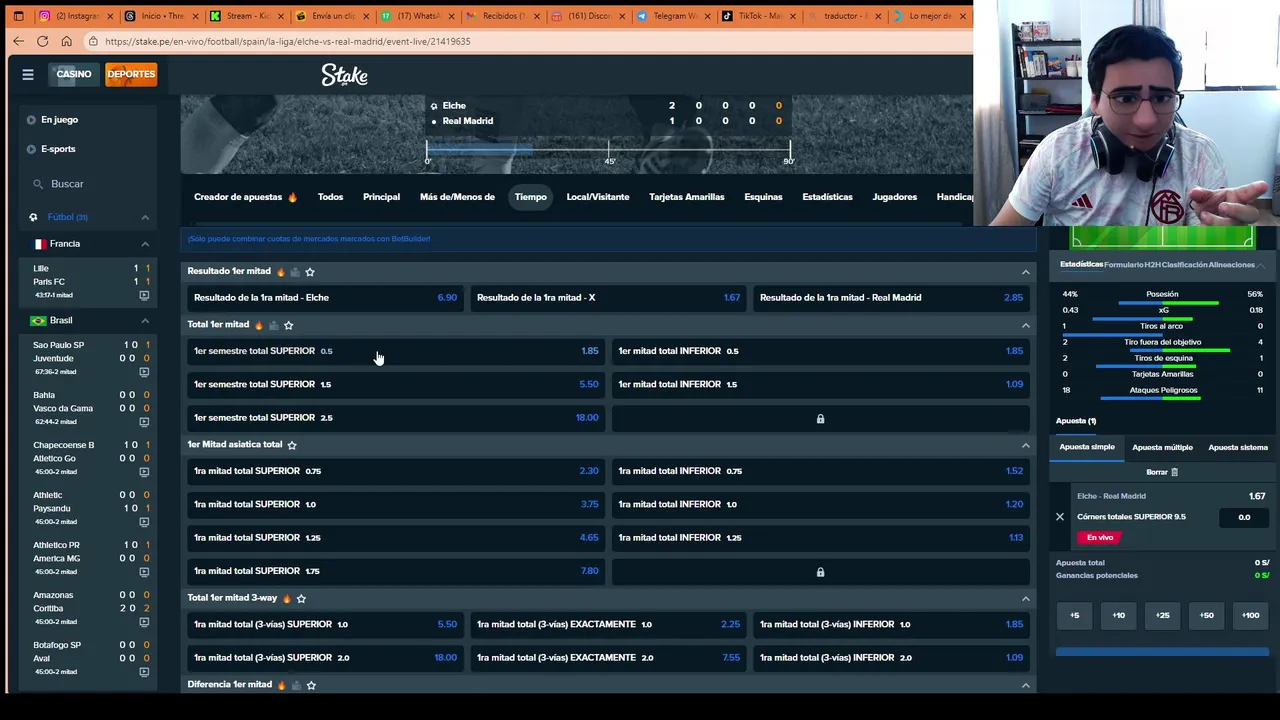Click the search magnifier icon in sidebar
Viewport: 1280px width, 720px height.
[38, 184]
